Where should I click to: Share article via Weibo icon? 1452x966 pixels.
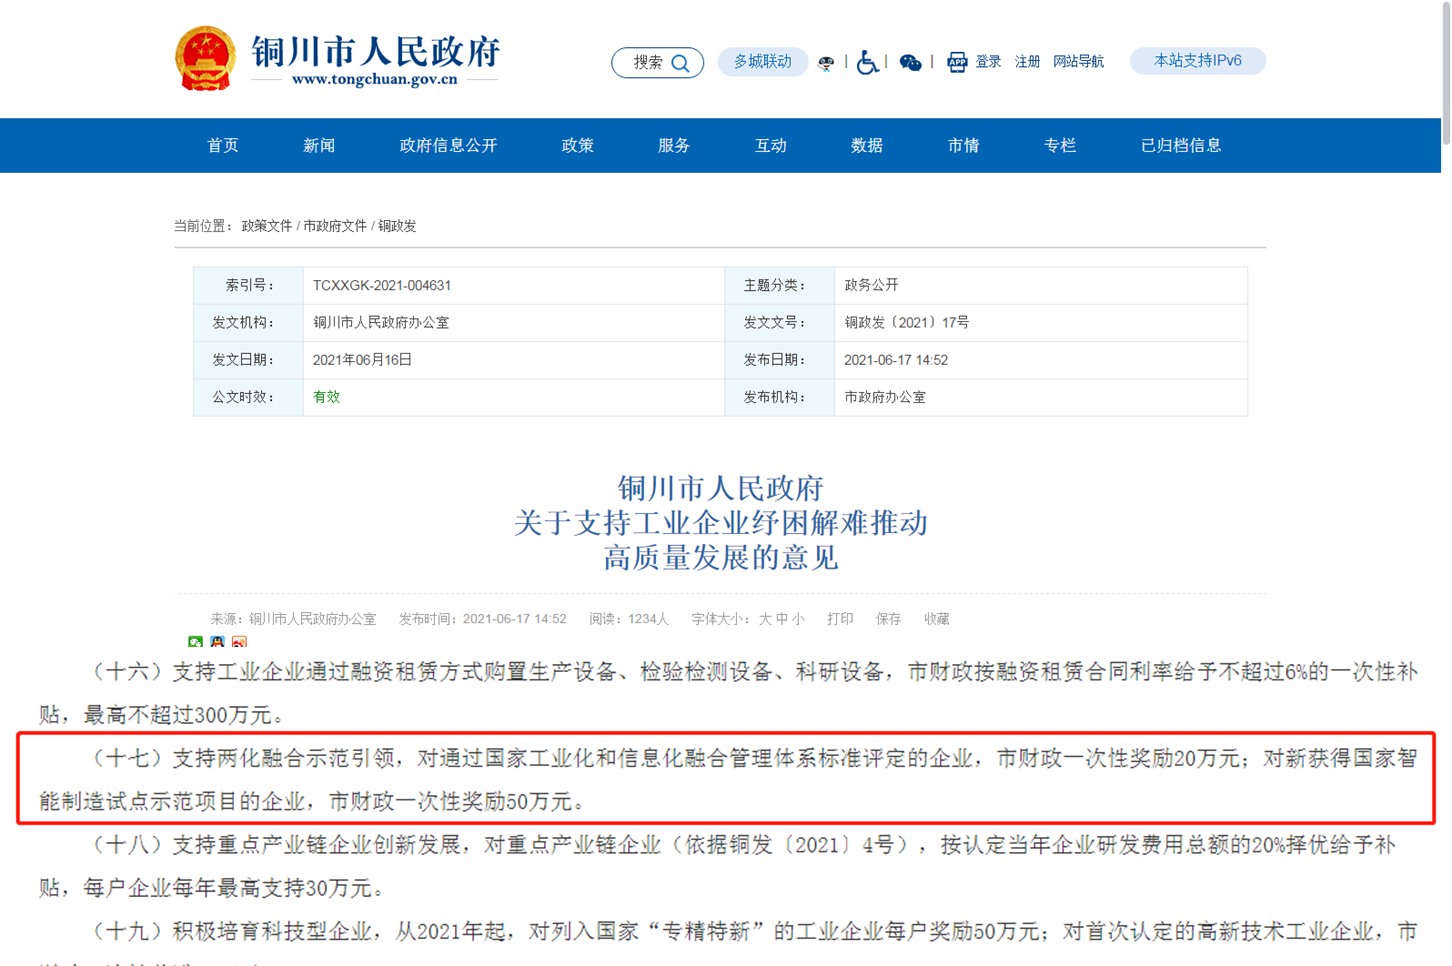(x=239, y=642)
